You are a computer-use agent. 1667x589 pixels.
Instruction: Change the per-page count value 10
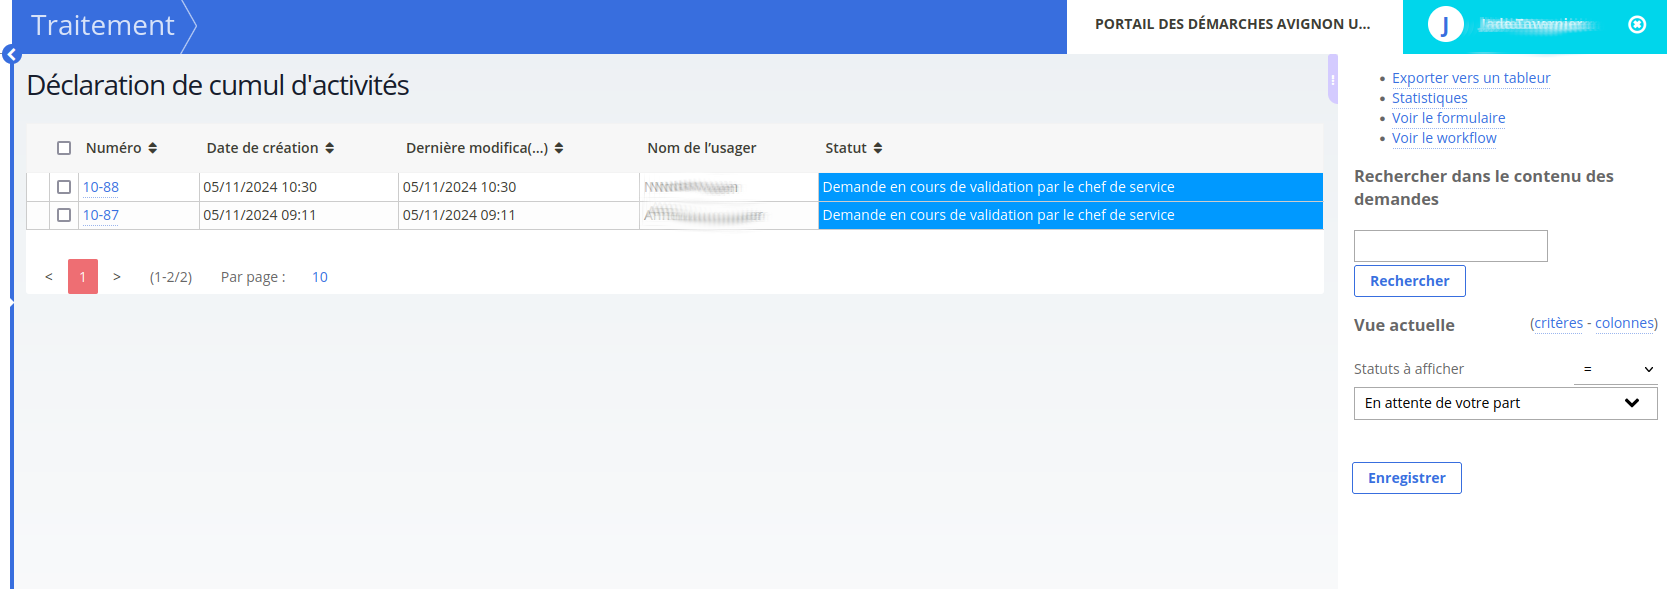pos(320,277)
